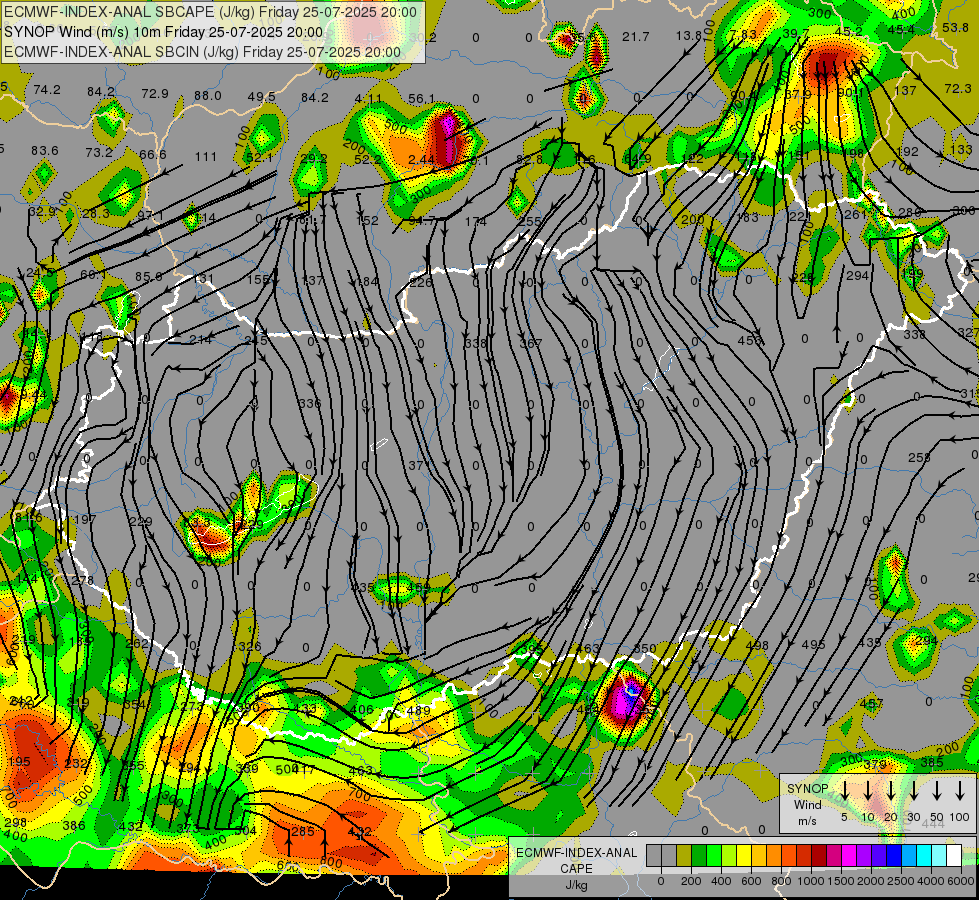Click the 1000 tick label on colorbar

tap(811, 881)
